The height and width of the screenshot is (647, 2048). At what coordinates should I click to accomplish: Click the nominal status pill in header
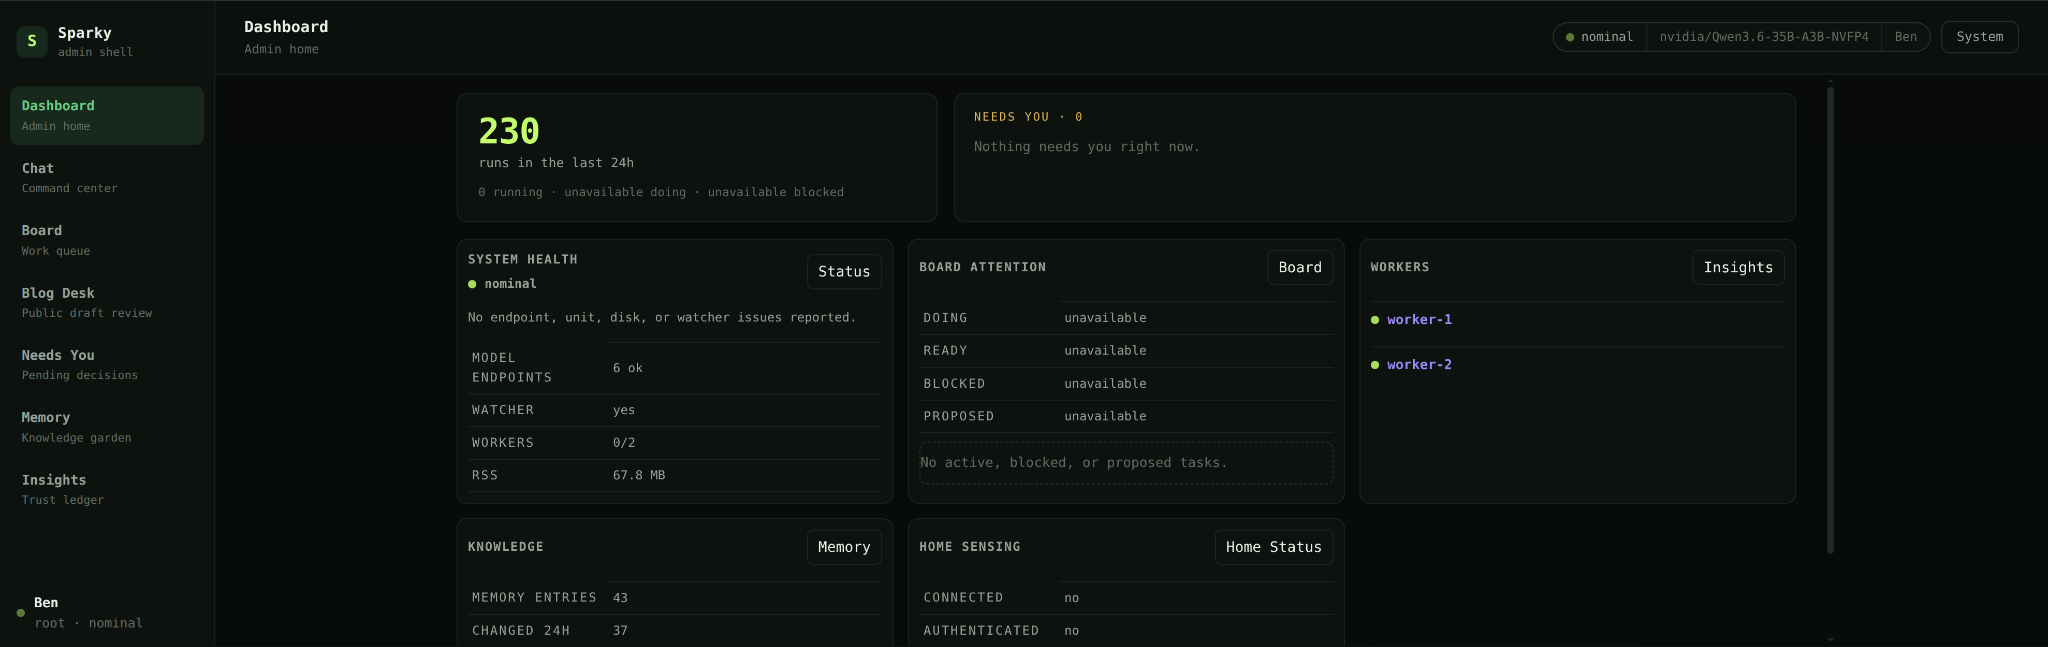[1600, 37]
